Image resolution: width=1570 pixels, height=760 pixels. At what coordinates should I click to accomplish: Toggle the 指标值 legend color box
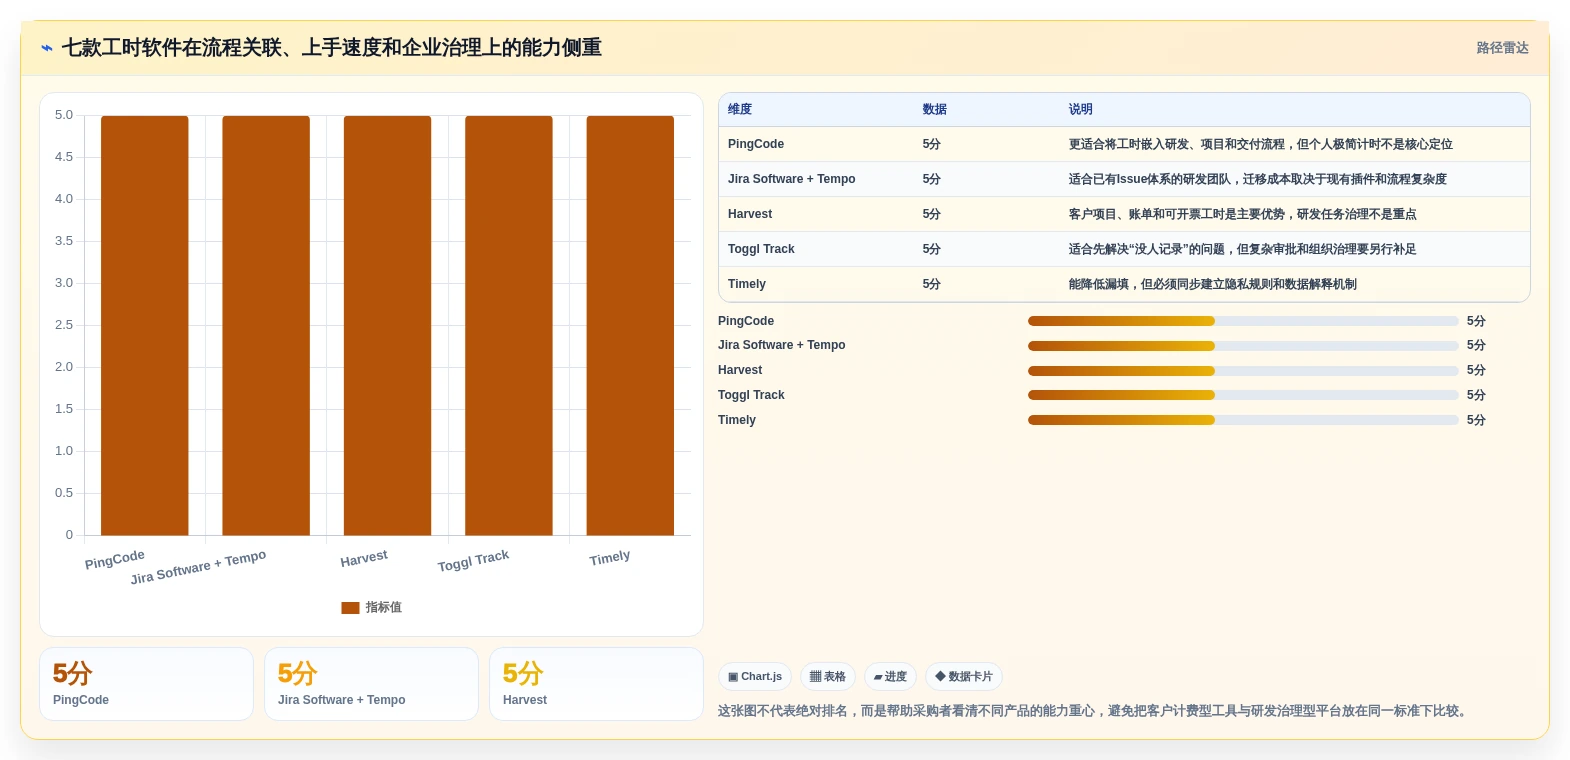tap(350, 608)
